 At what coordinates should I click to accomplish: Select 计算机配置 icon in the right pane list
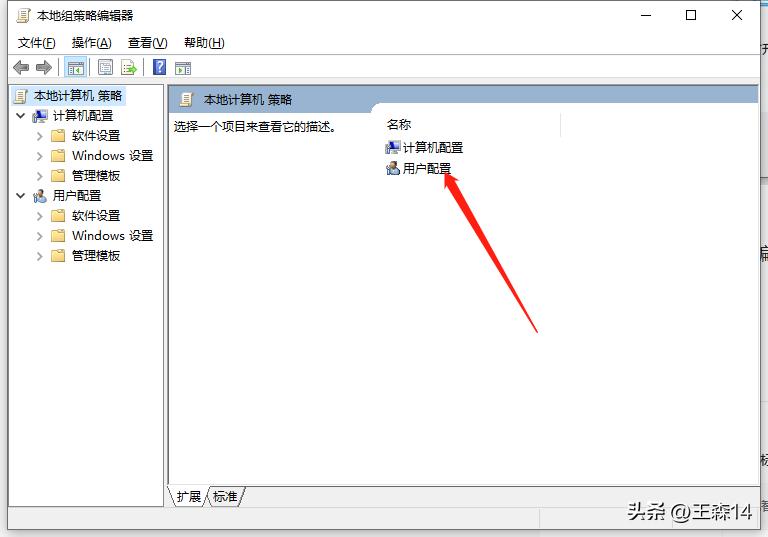[x=392, y=147]
